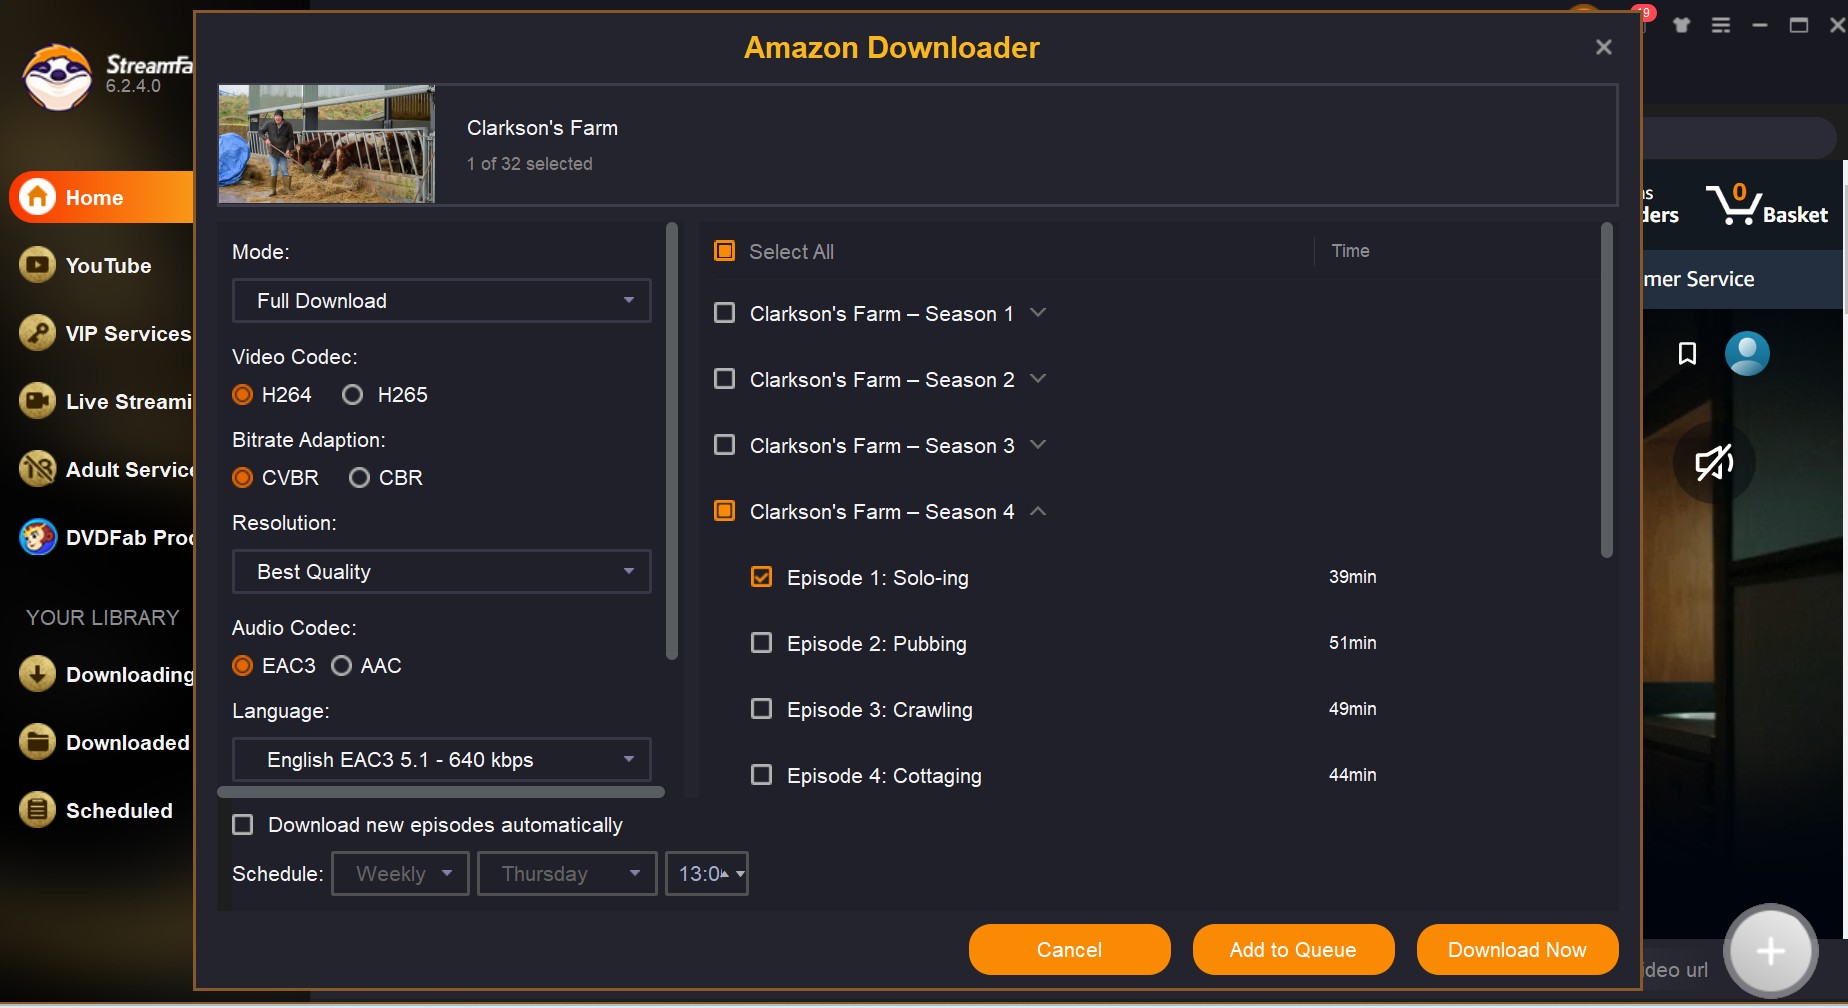The image size is (1848, 1008).
Task: Open the Mode Full Download dropdown
Action: pyautogui.click(x=442, y=301)
